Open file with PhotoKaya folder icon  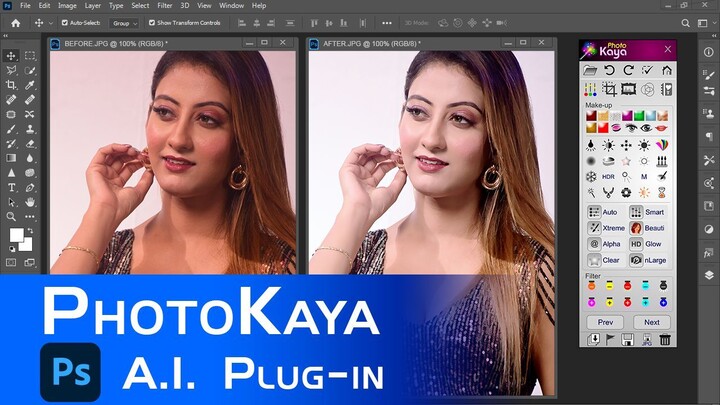point(590,70)
